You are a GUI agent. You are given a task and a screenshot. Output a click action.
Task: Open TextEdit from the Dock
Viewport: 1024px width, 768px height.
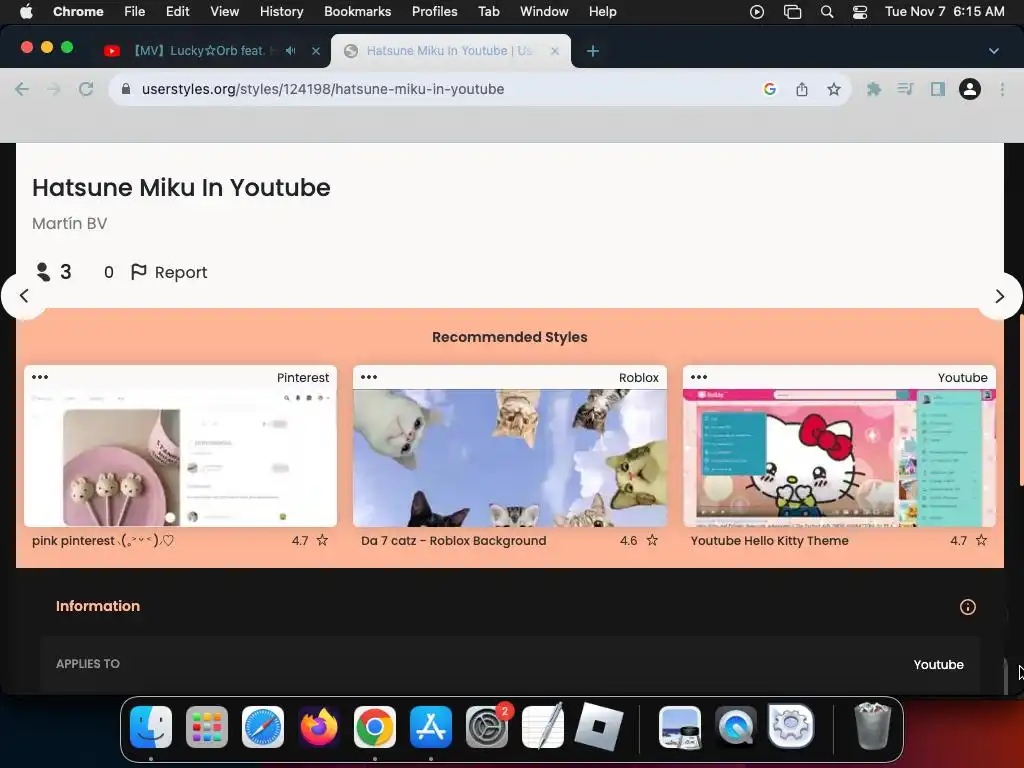(543, 727)
